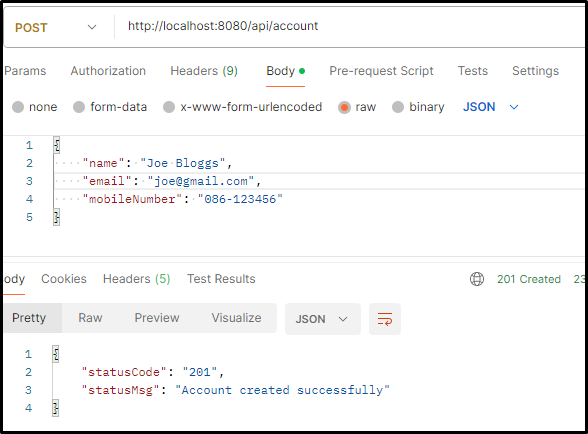Click the 201 Created status
The height and width of the screenshot is (434, 588).
[529, 279]
